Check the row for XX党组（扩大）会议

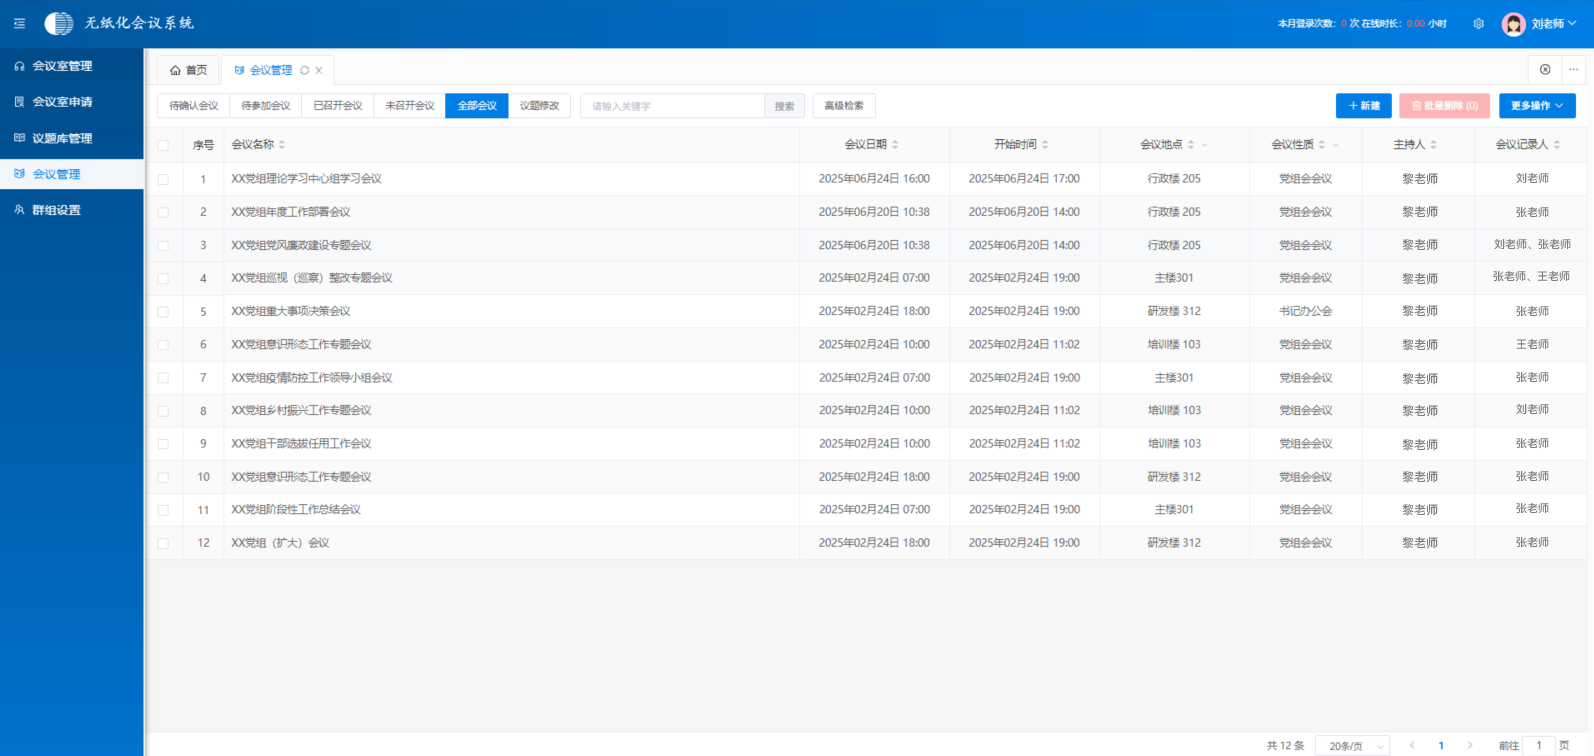pyautogui.click(x=163, y=543)
